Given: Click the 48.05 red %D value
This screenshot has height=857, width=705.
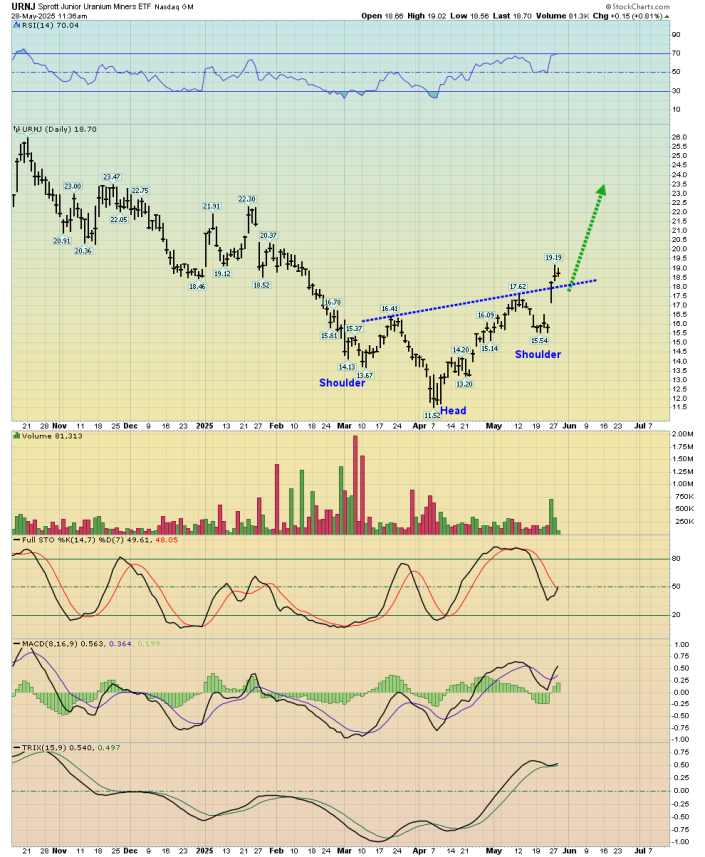Looking at the screenshot, I should (167, 539).
